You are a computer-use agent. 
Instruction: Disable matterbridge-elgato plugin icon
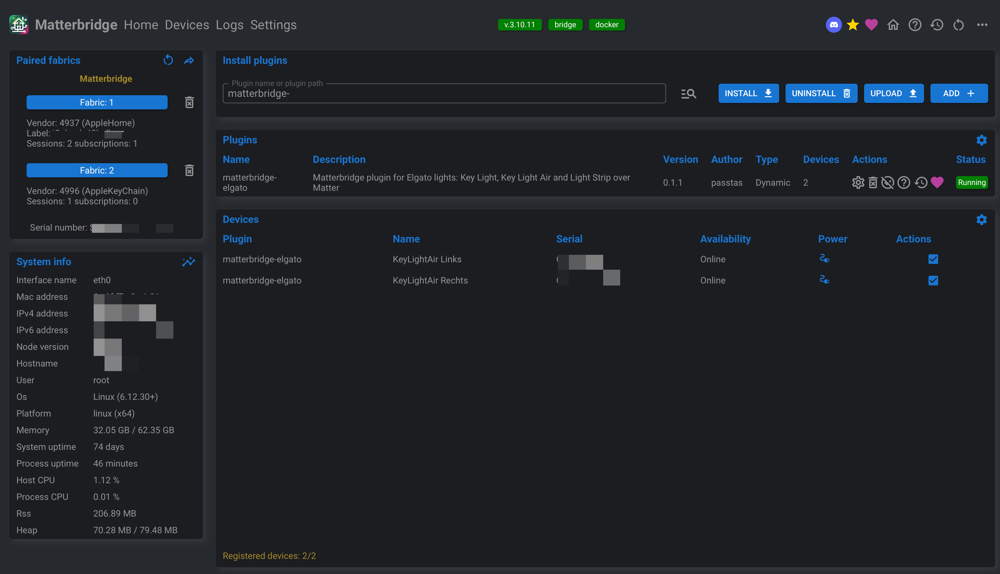coord(887,182)
